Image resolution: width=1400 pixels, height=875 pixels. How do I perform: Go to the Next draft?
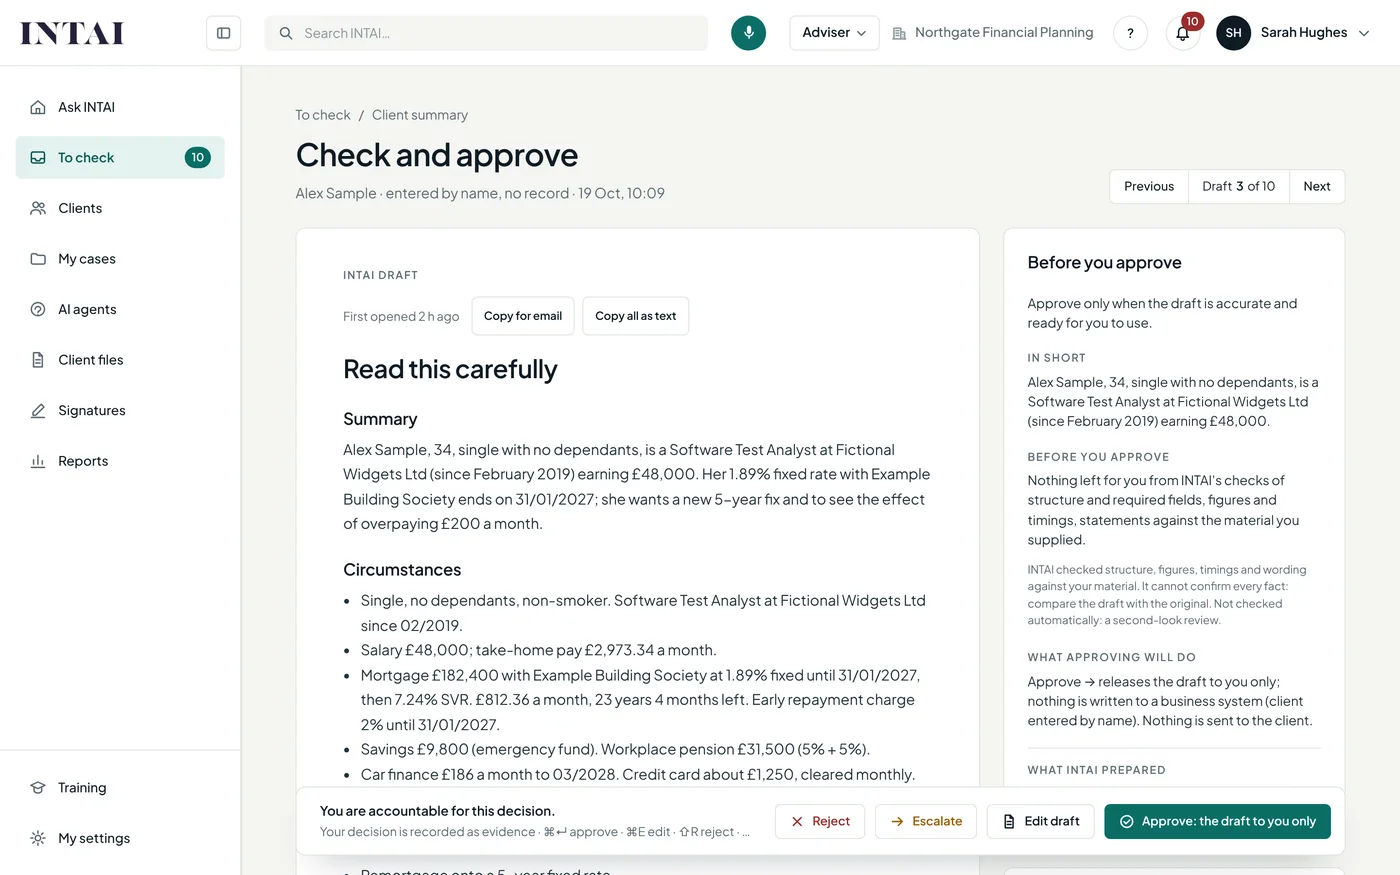click(x=1317, y=187)
